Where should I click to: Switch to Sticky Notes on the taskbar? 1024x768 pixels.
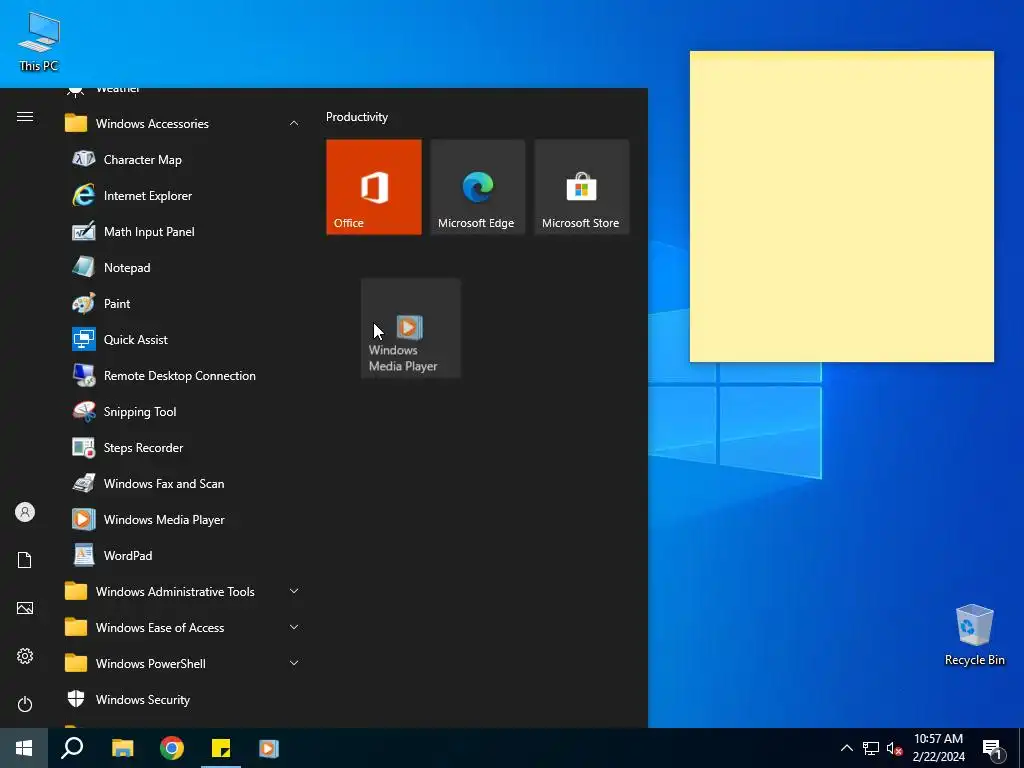pos(221,748)
